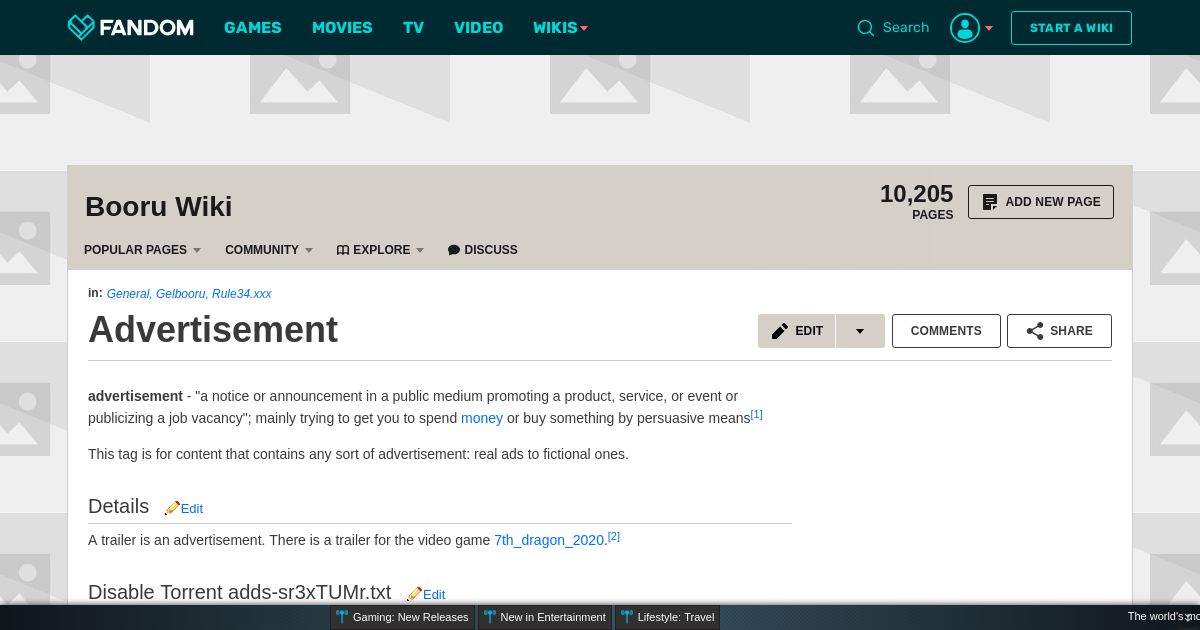Click the page icon on Add New Page
The image size is (1200, 630).
pos(990,202)
